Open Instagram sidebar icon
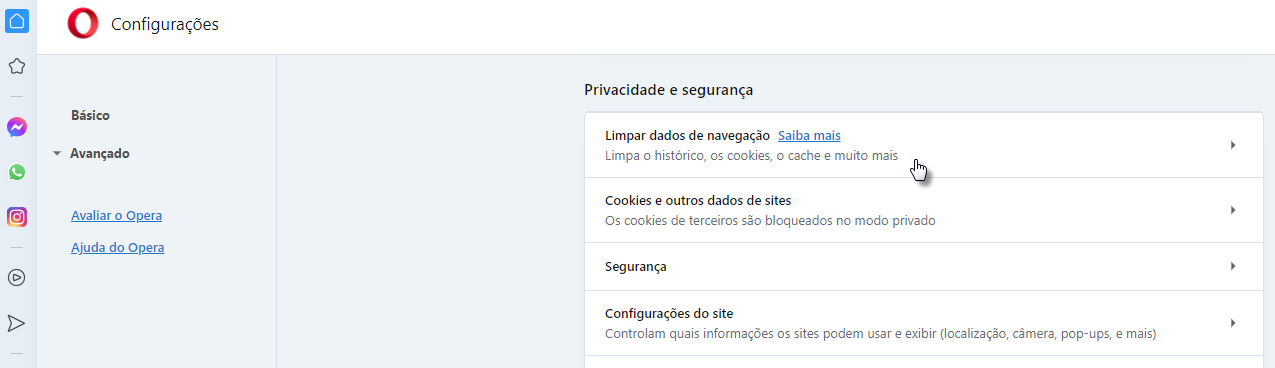 (x=17, y=217)
